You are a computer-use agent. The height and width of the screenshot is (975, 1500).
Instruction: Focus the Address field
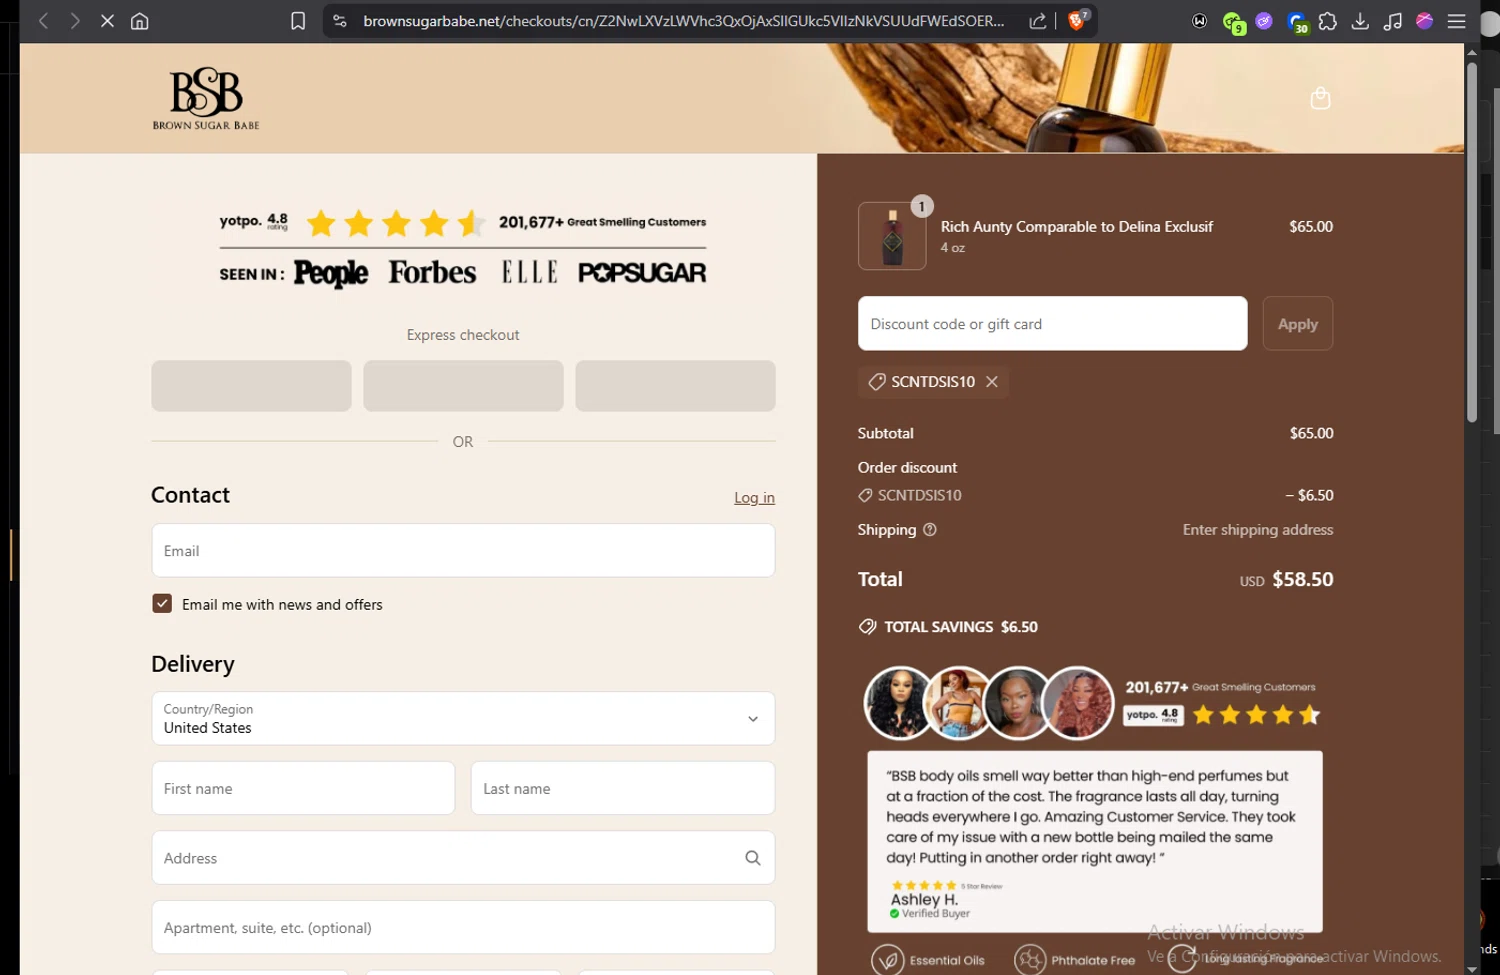pos(463,858)
